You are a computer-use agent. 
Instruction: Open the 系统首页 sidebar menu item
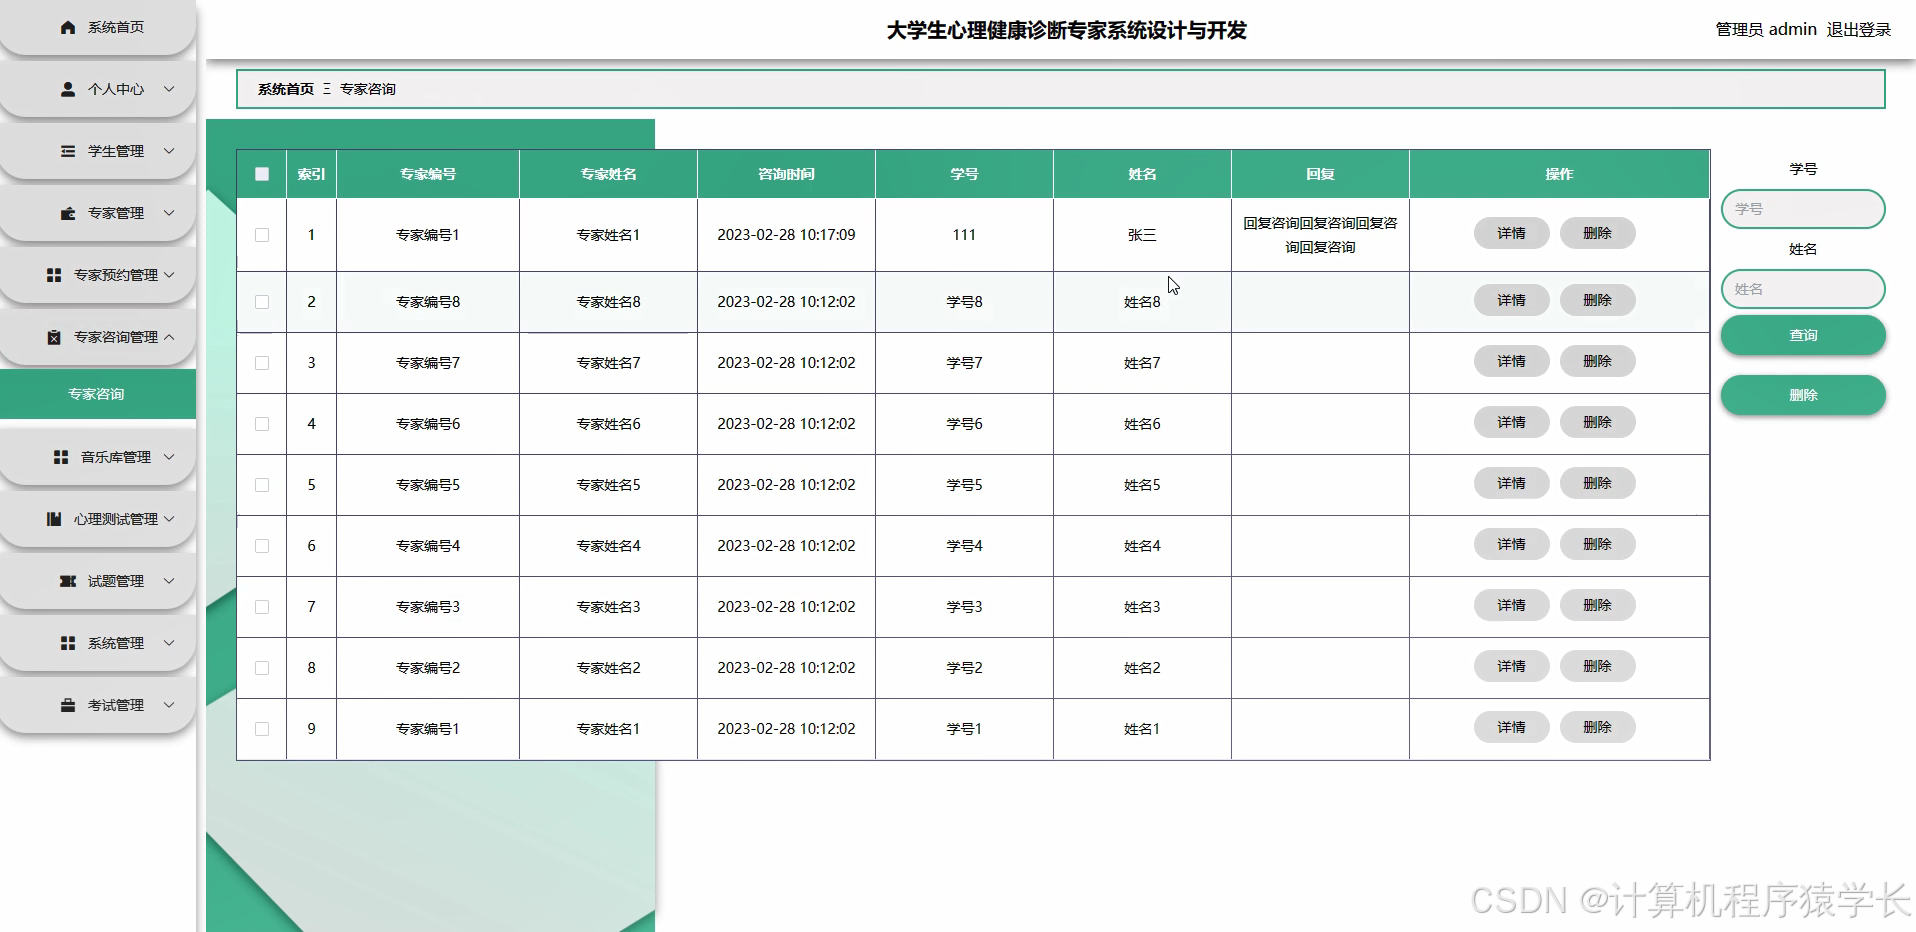click(x=98, y=27)
